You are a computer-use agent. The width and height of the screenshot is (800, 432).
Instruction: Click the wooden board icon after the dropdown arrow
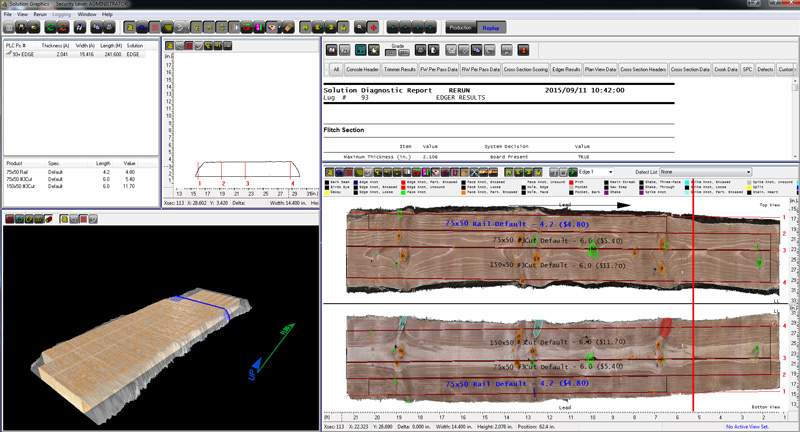coord(288,28)
